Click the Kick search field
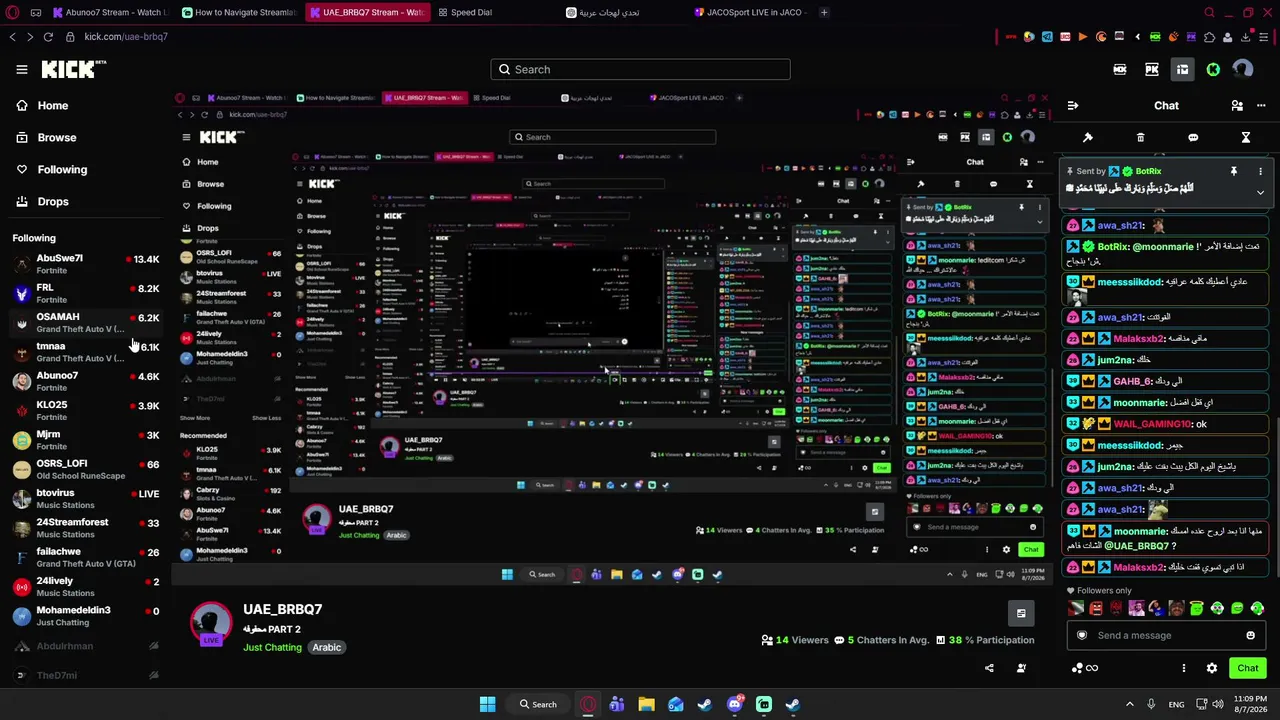1280x720 pixels. (x=640, y=69)
